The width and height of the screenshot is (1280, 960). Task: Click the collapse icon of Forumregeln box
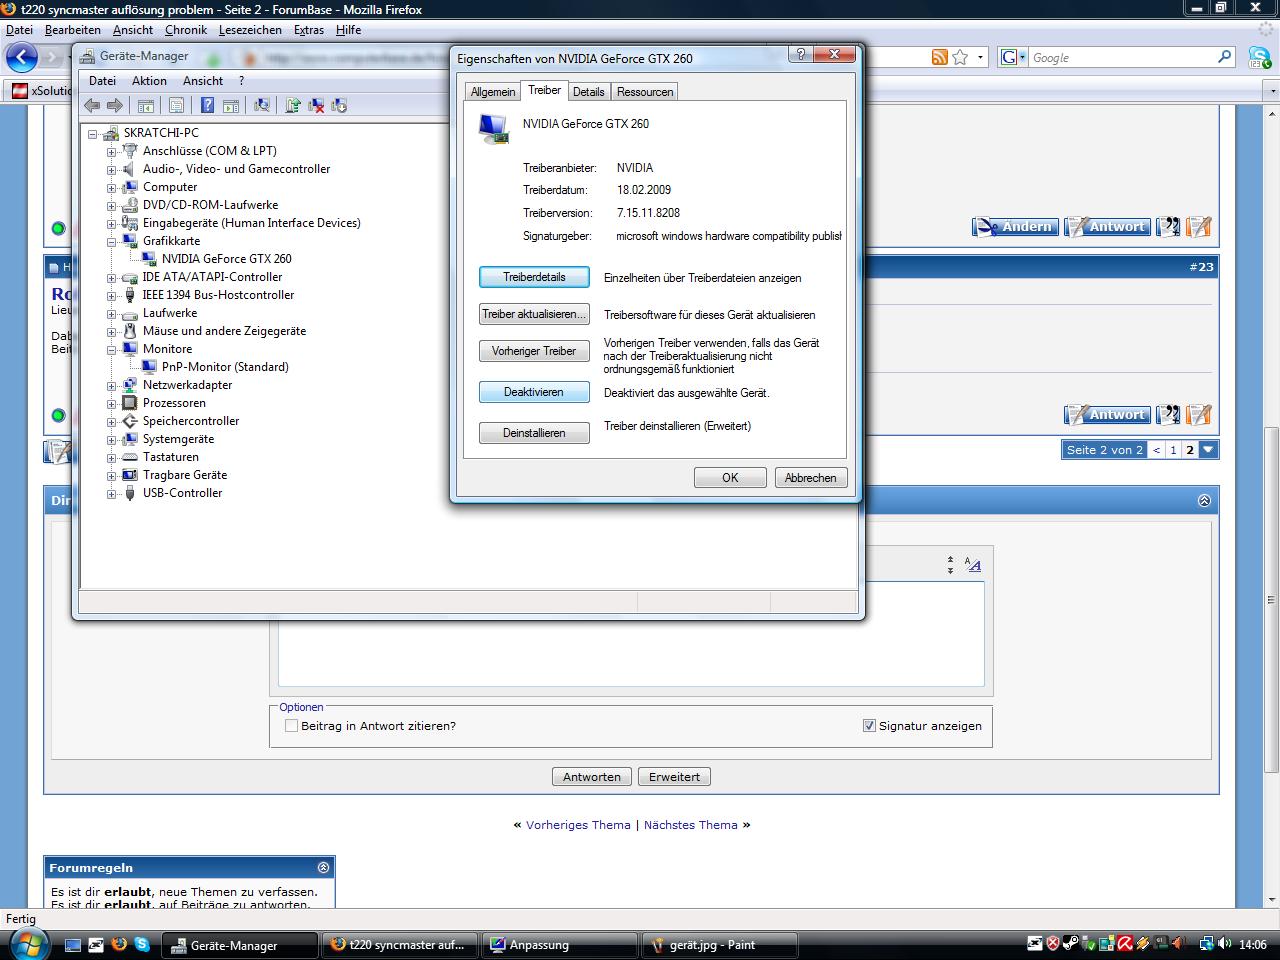323,867
